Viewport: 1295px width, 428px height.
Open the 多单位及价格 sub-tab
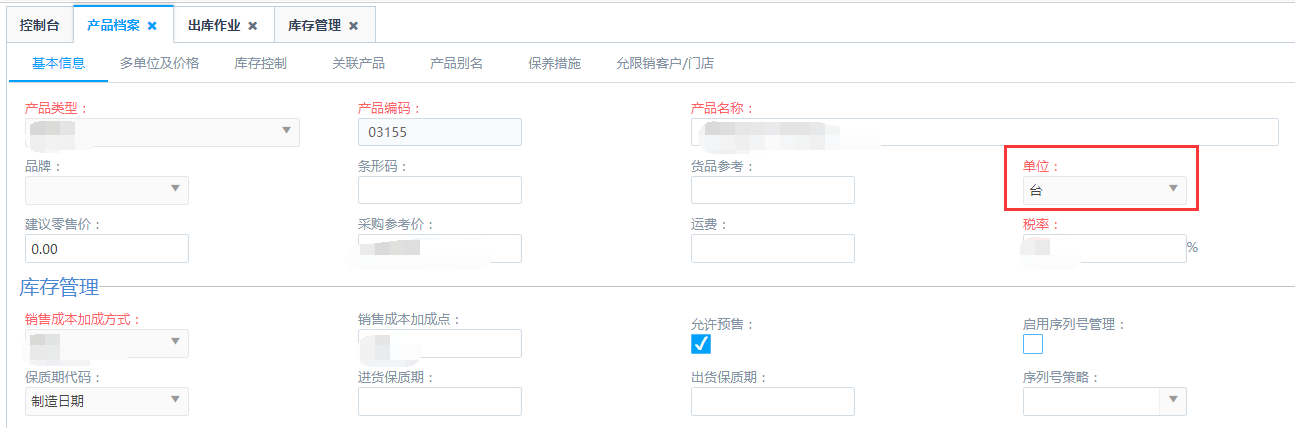(x=159, y=63)
